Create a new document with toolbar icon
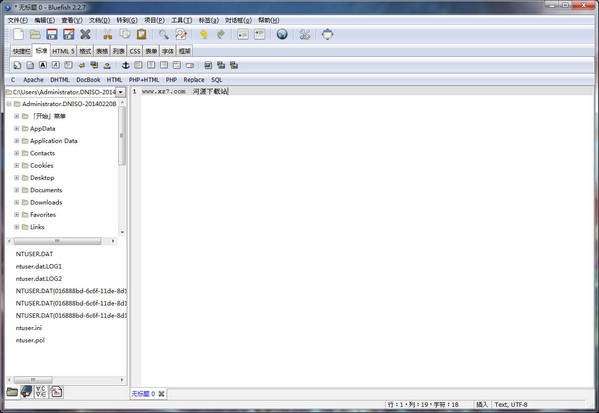 [x=18, y=35]
